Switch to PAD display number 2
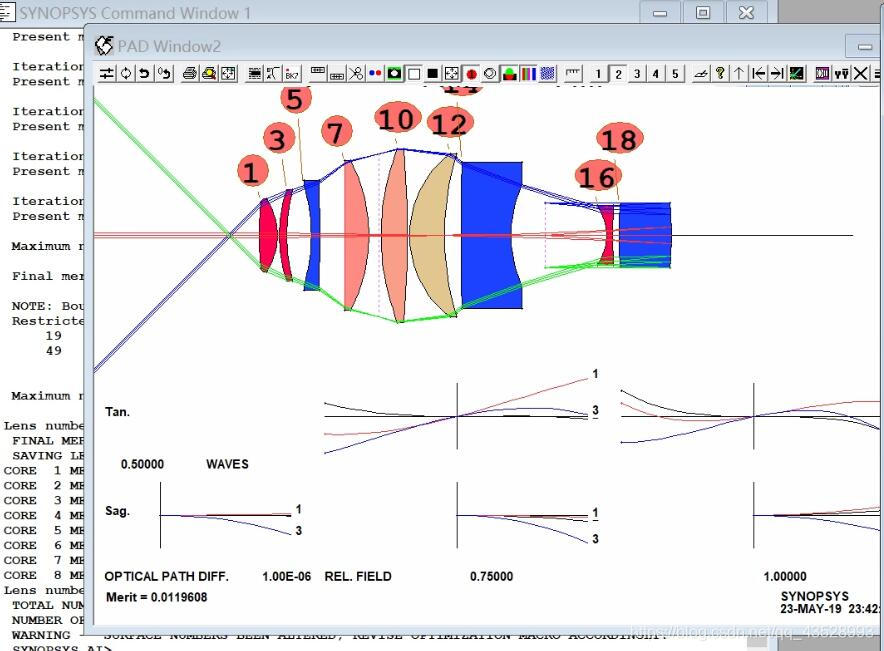Screen dimensions: 884x651 tap(618, 73)
